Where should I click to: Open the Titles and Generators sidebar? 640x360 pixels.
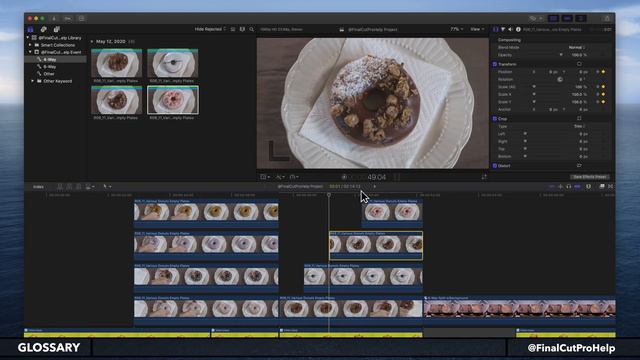pyautogui.click(x=57, y=29)
